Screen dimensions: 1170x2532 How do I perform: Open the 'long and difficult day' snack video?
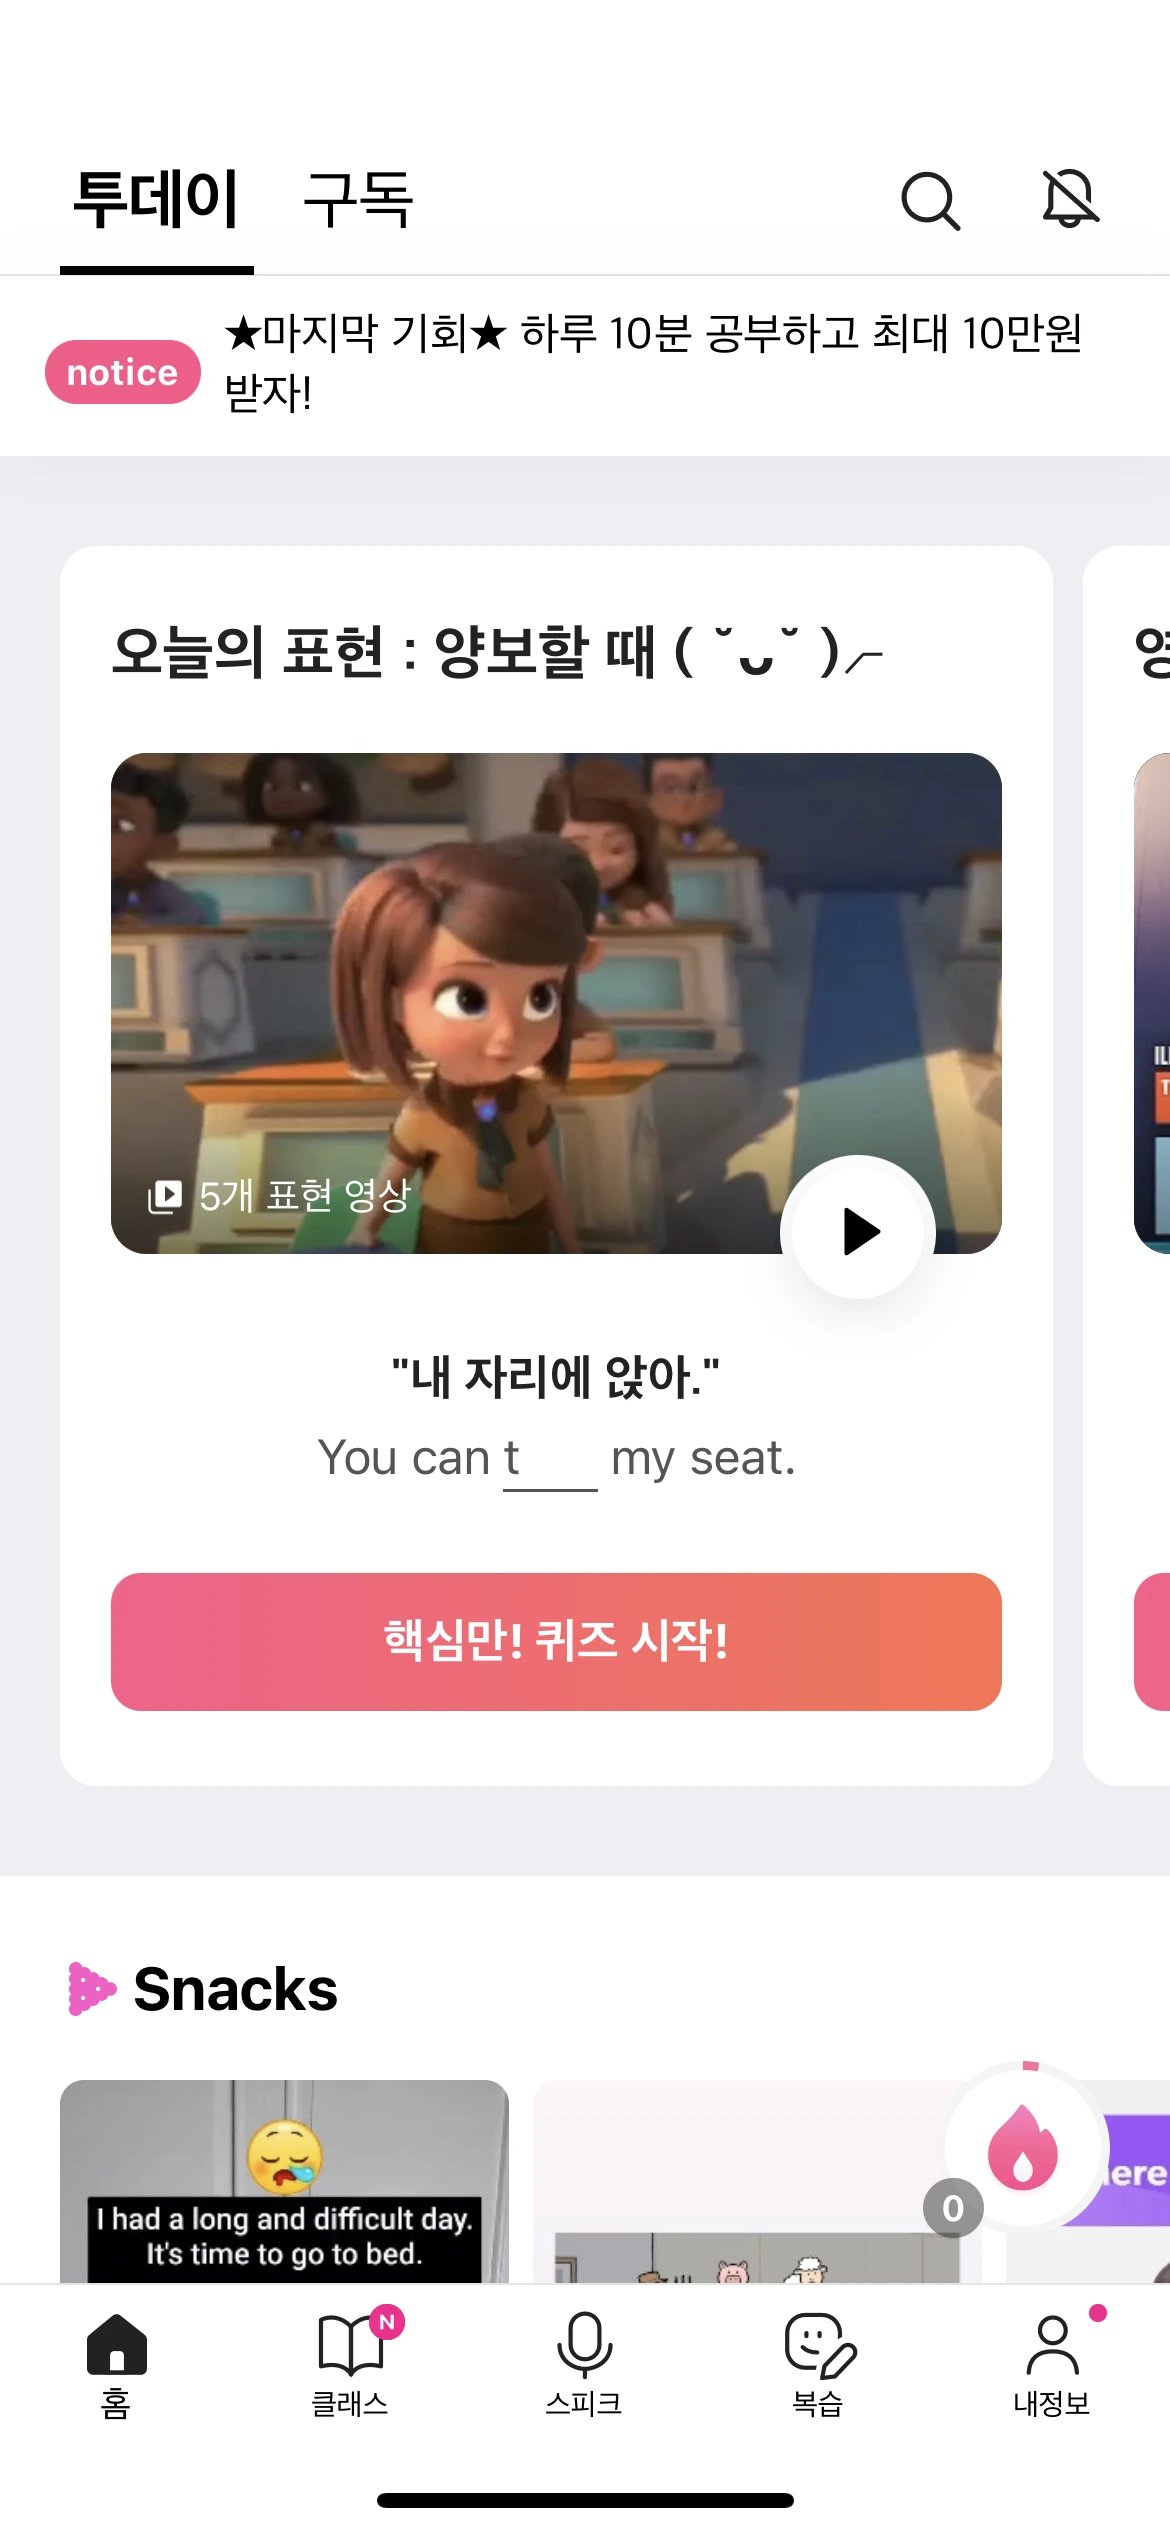(284, 2181)
